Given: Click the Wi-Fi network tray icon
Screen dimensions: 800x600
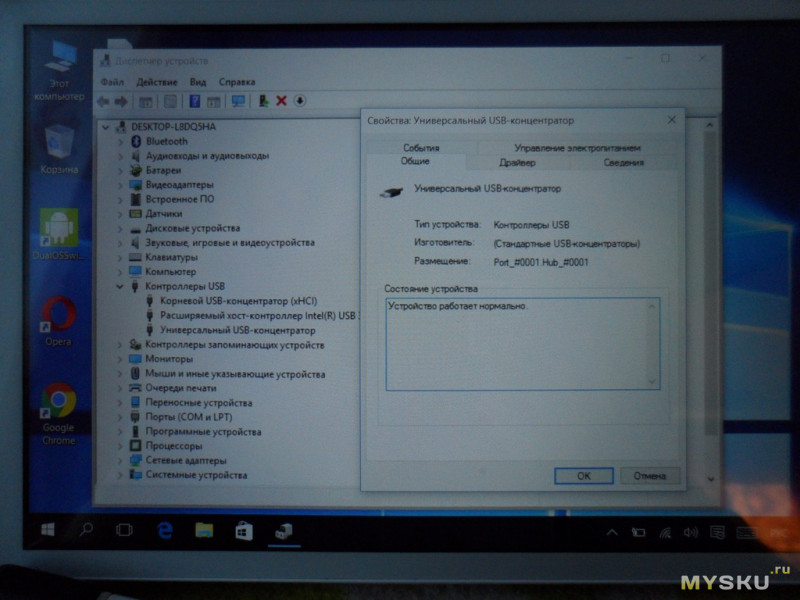Looking at the screenshot, I should coord(665,533).
